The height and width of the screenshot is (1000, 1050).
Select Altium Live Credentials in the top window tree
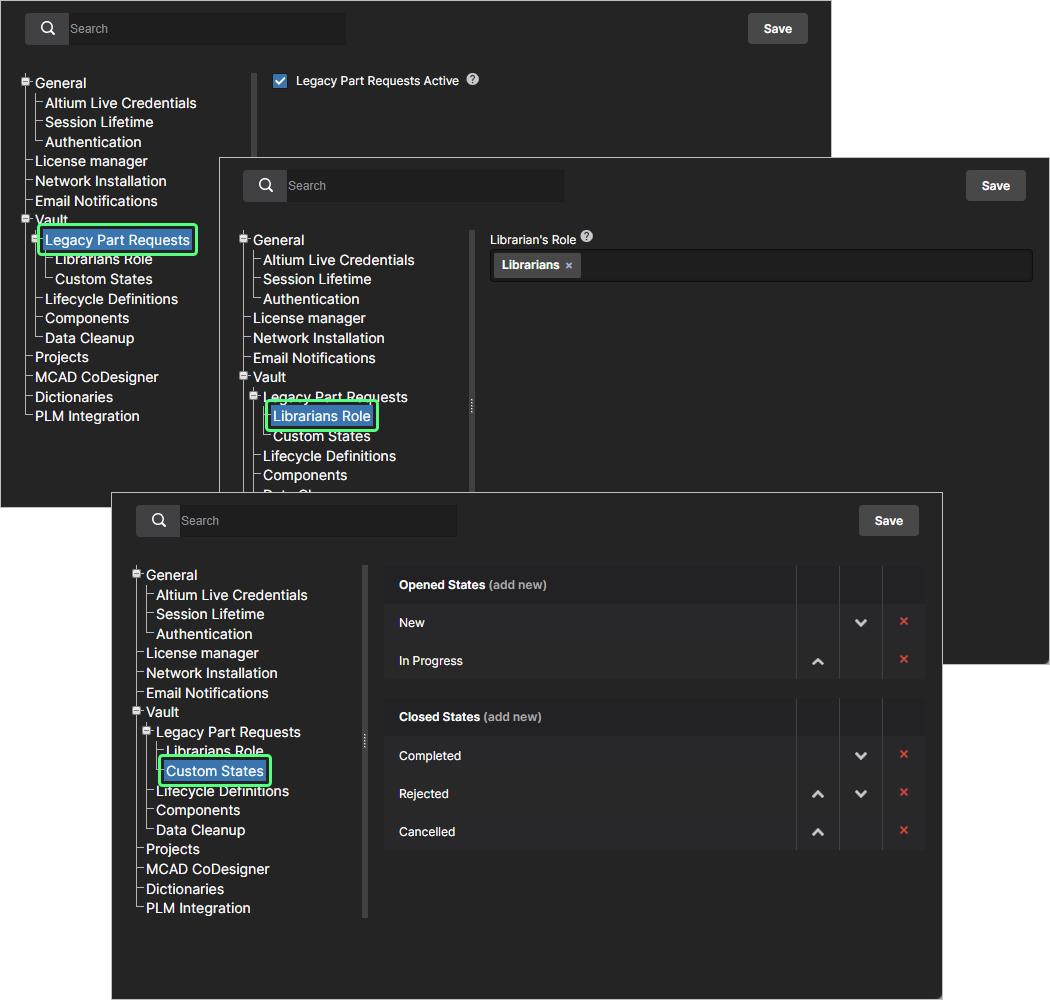121,103
